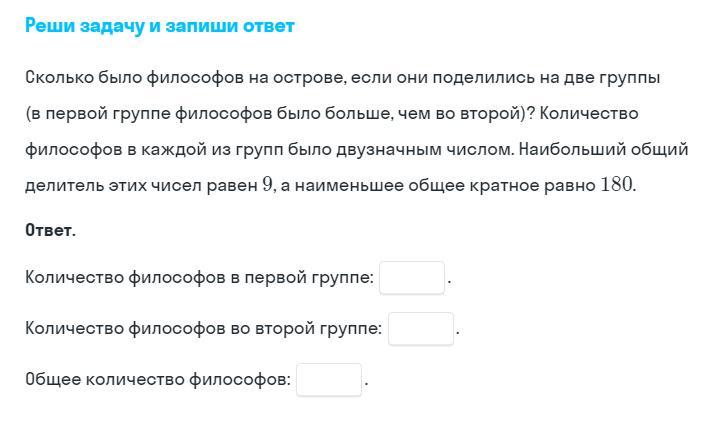
Task: Click the first line starting "Сколько было философов"
Action: pyautogui.click(x=342, y=78)
